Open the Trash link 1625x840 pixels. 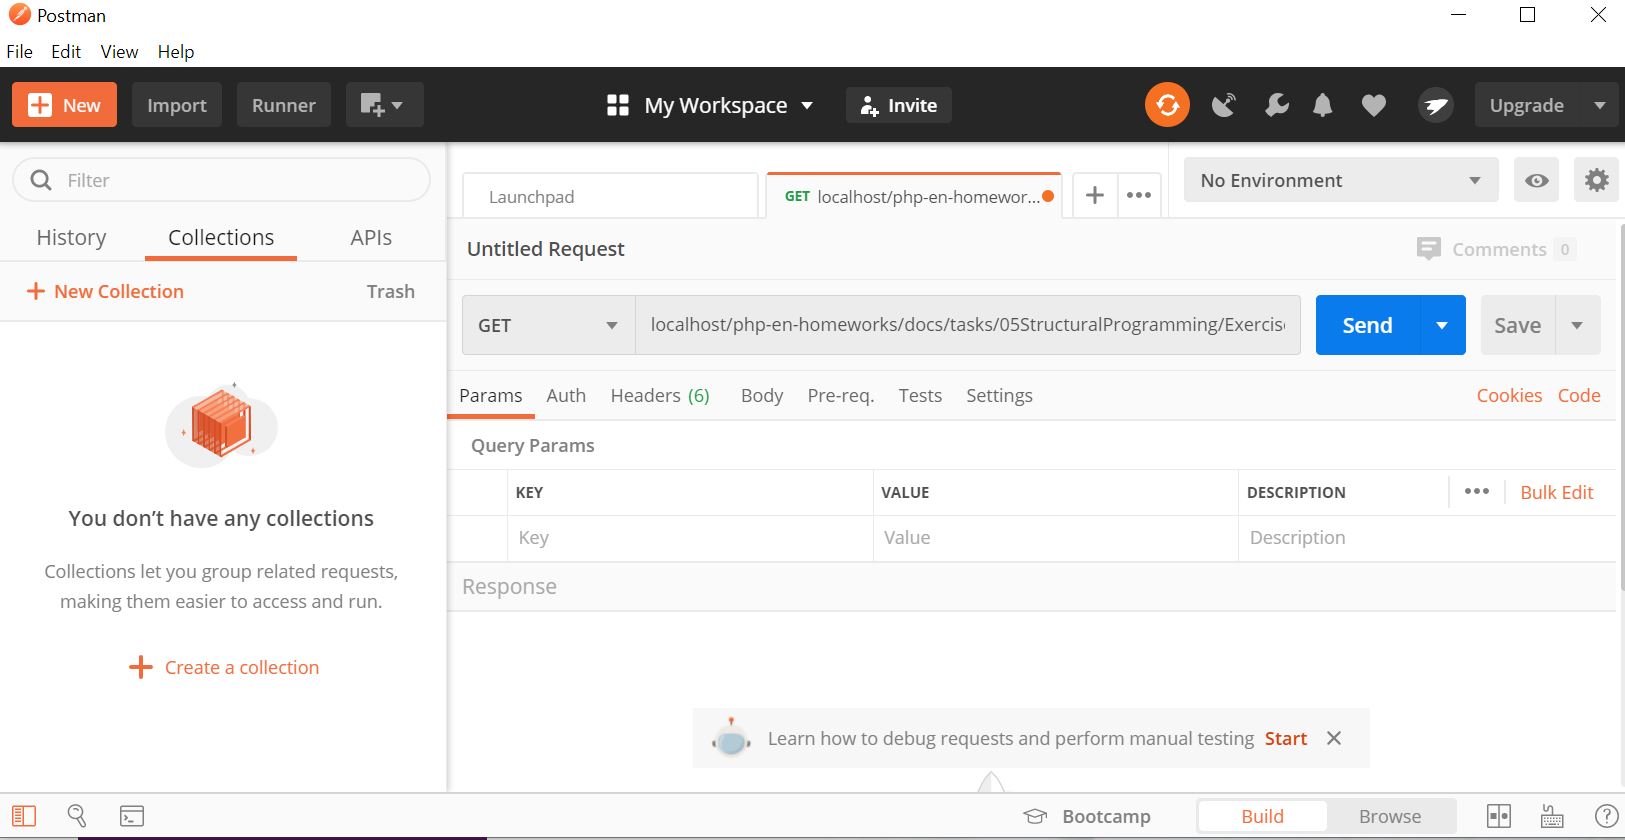click(x=390, y=291)
